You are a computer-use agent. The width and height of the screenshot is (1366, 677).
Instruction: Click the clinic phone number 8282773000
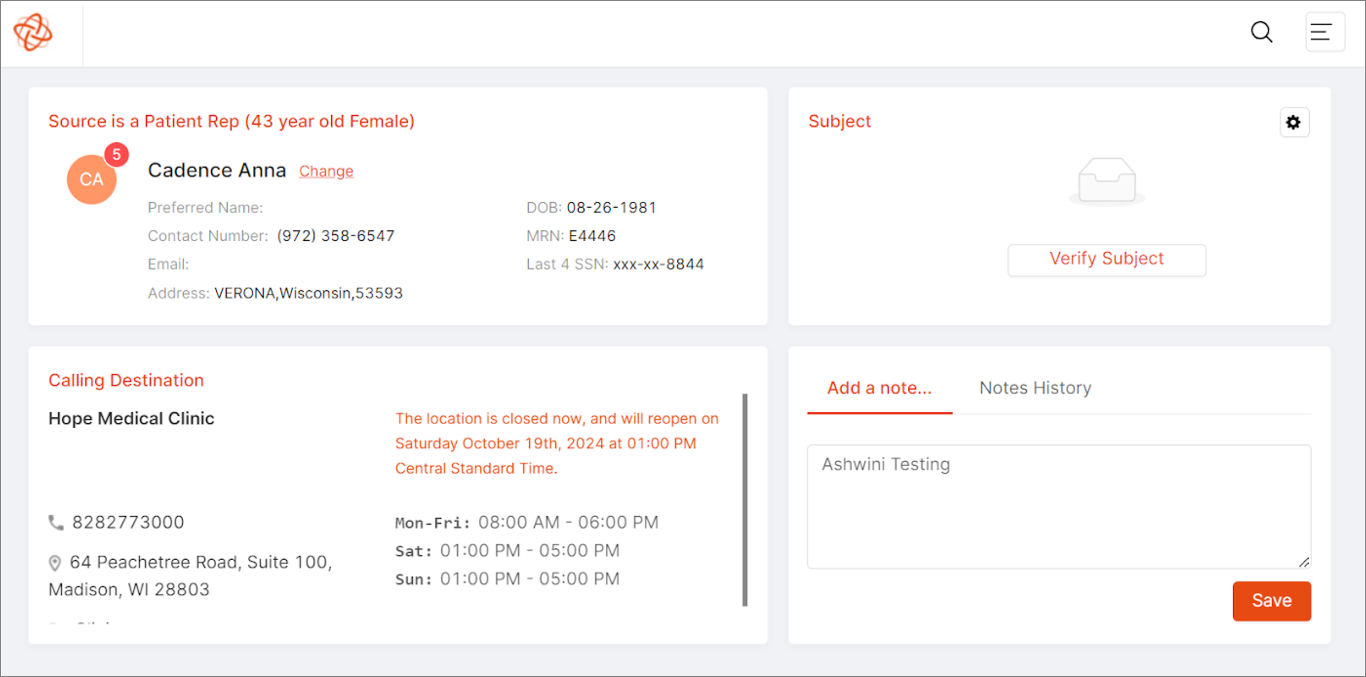(x=128, y=523)
